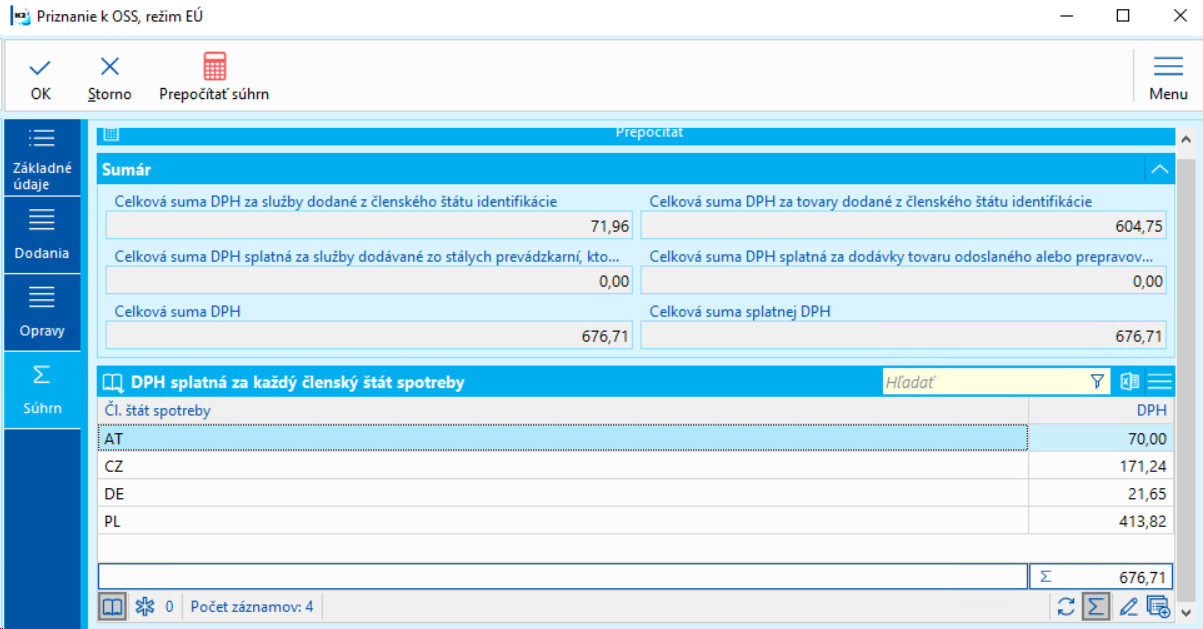Click the snowflake icon in the status bar
This screenshot has width=1203, height=629.
[x=146, y=606]
